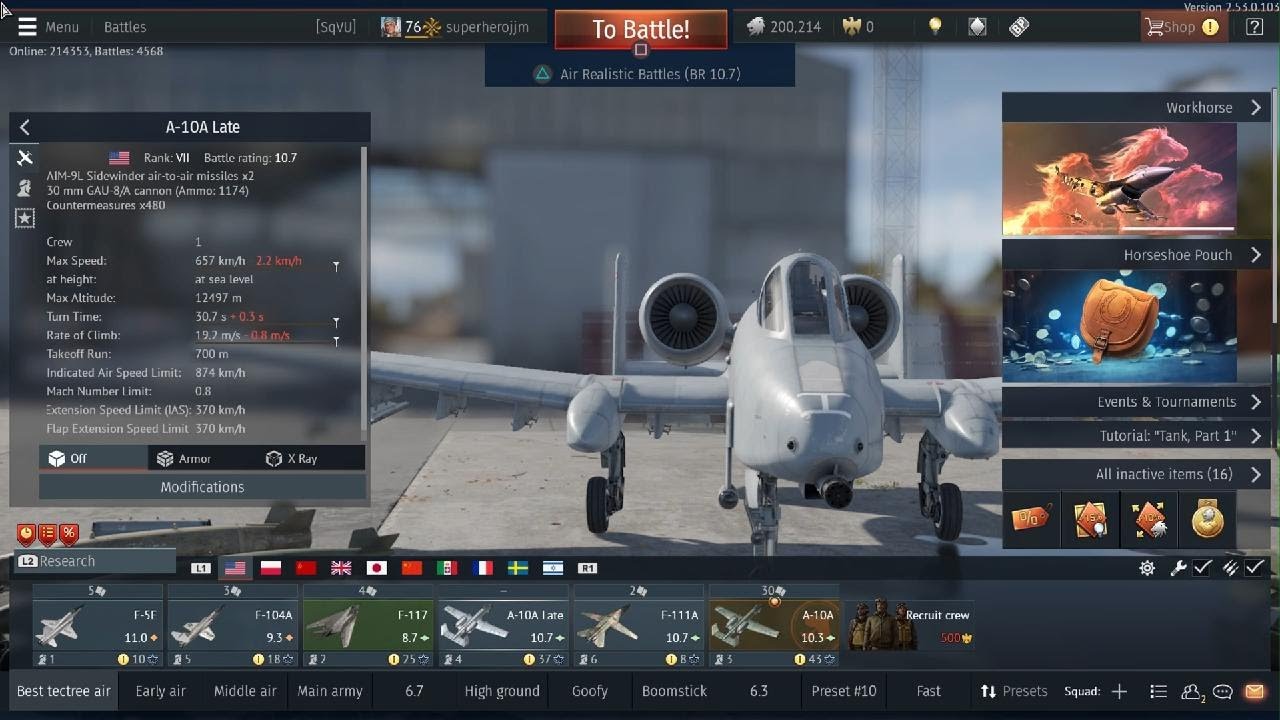Switch to the Best tectree air preset

tap(64, 691)
